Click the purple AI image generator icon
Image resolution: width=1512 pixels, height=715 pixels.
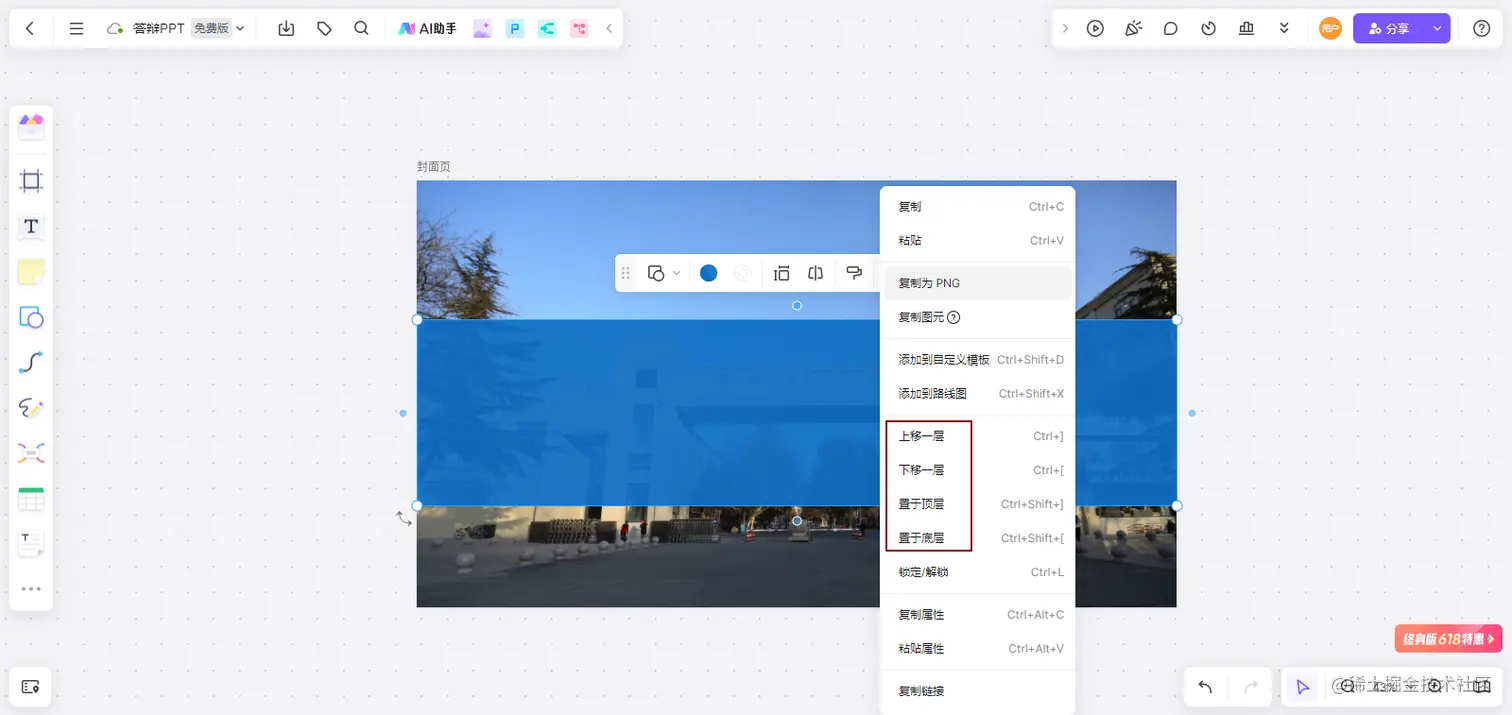coord(483,29)
